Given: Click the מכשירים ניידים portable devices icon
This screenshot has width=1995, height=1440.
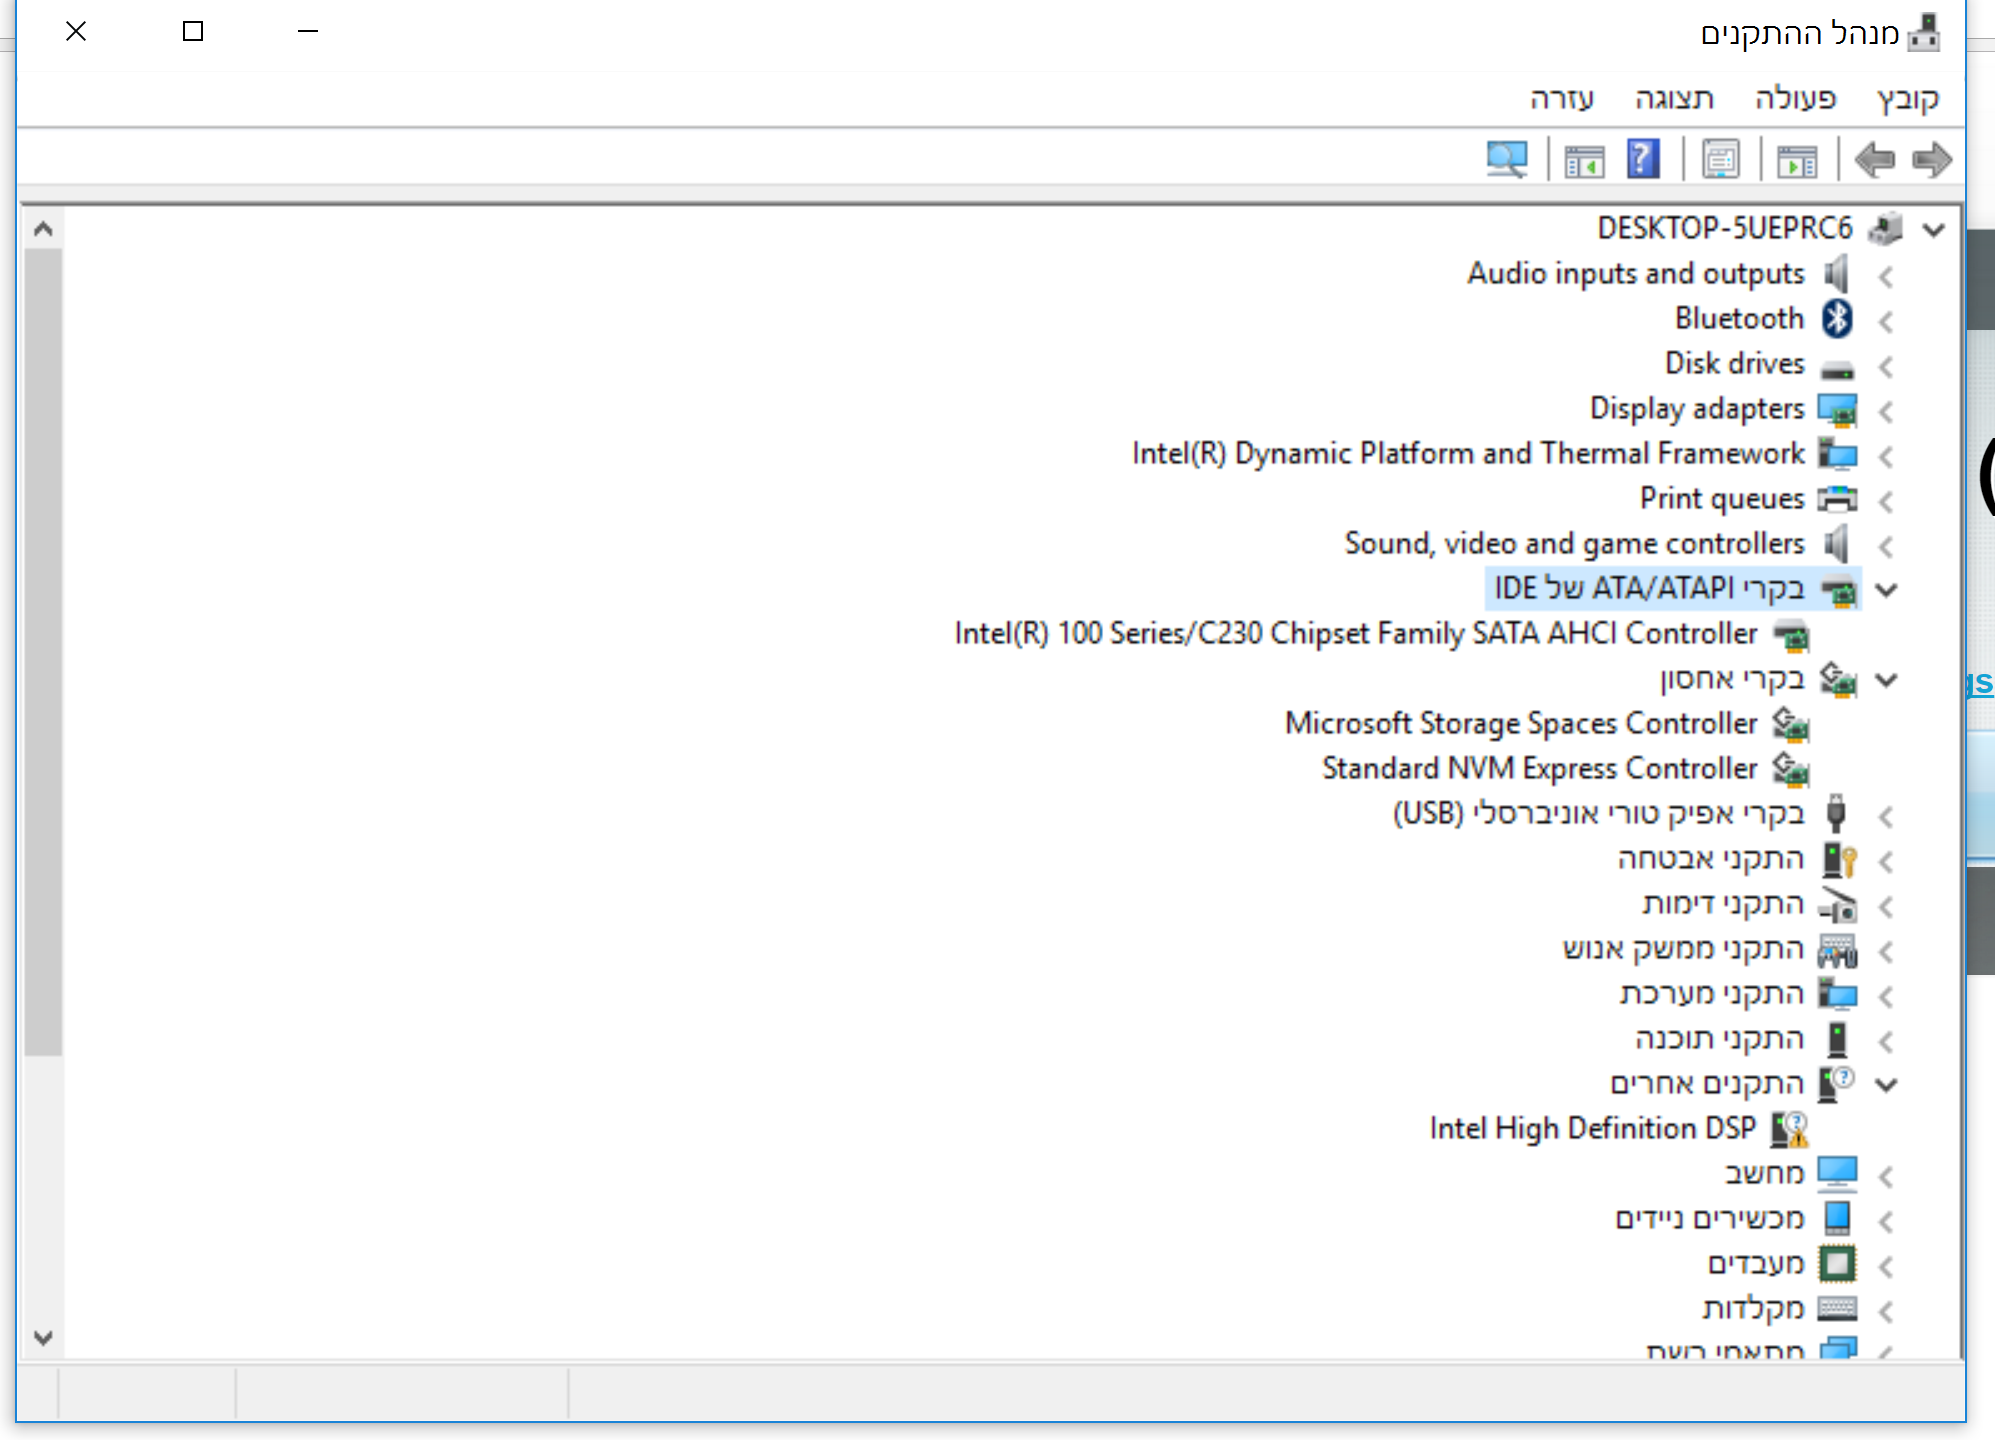Looking at the screenshot, I should click(1837, 1218).
